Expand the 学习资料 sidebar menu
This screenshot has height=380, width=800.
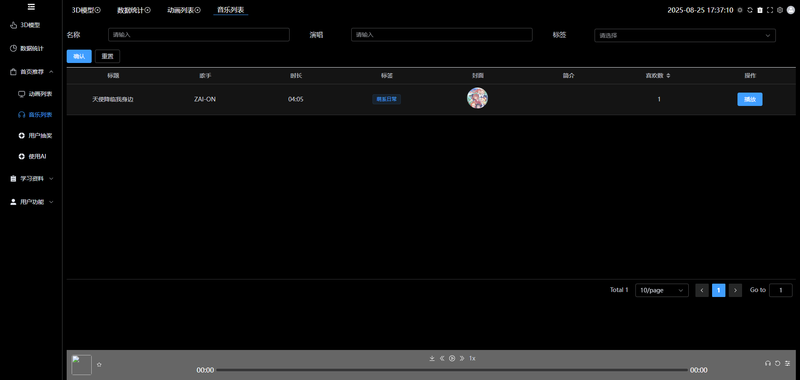[32, 179]
